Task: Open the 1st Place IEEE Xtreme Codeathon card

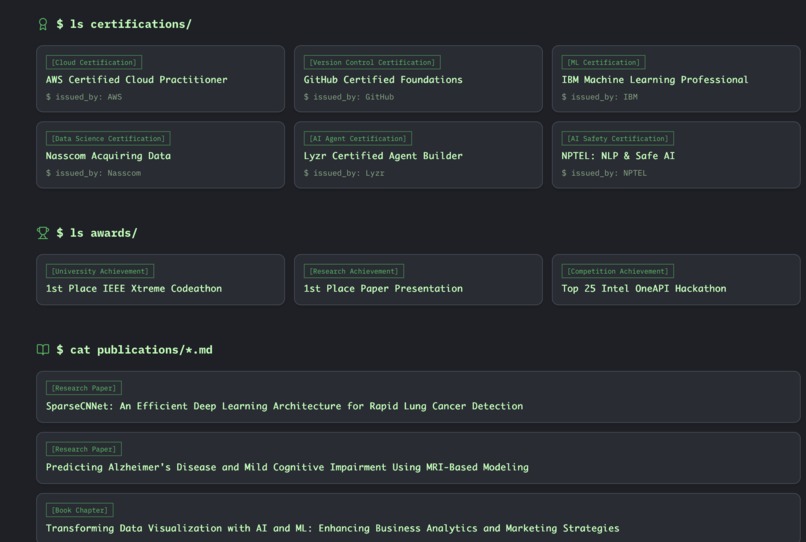Action: click(160, 280)
